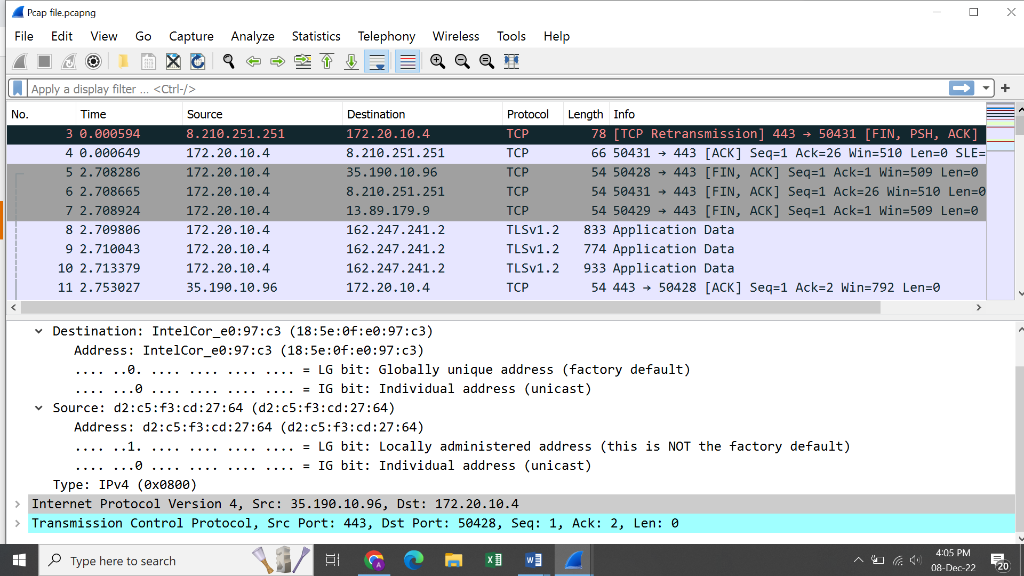Open the Go menu
The width and height of the screenshot is (1024, 576).
click(143, 37)
